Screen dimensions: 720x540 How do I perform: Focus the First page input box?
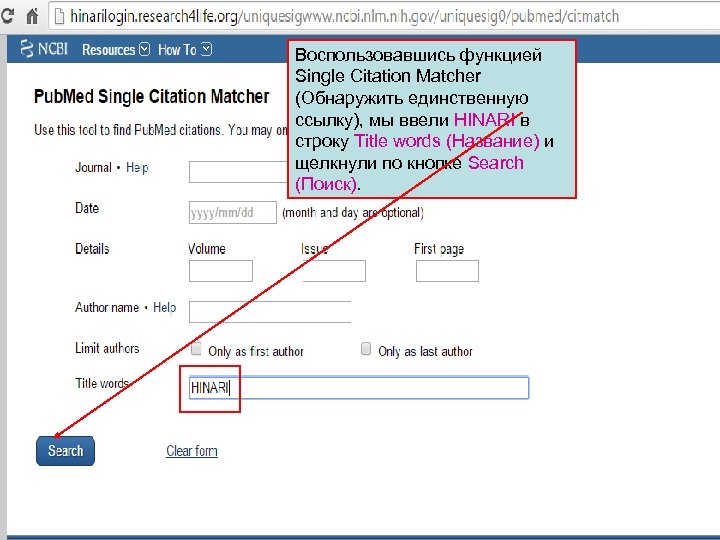[x=447, y=271]
